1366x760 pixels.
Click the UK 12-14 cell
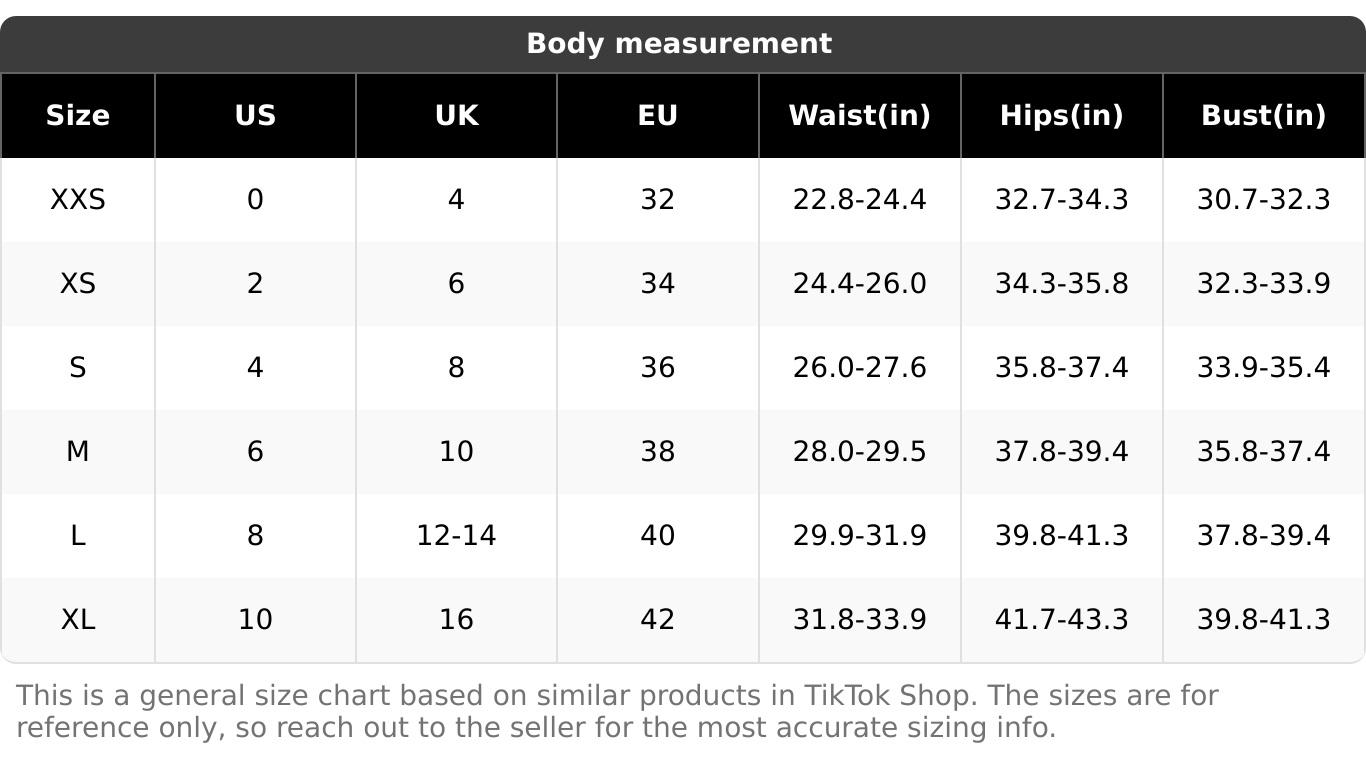click(x=456, y=536)
